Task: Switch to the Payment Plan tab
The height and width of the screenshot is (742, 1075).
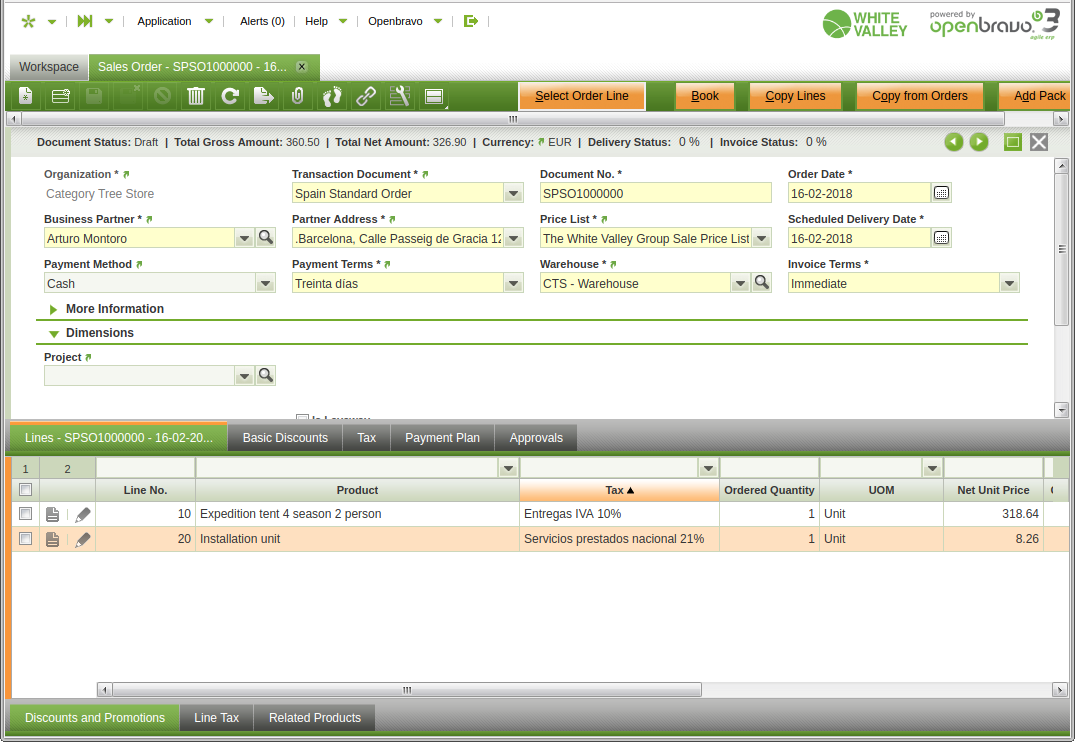Action: [442, 438]
